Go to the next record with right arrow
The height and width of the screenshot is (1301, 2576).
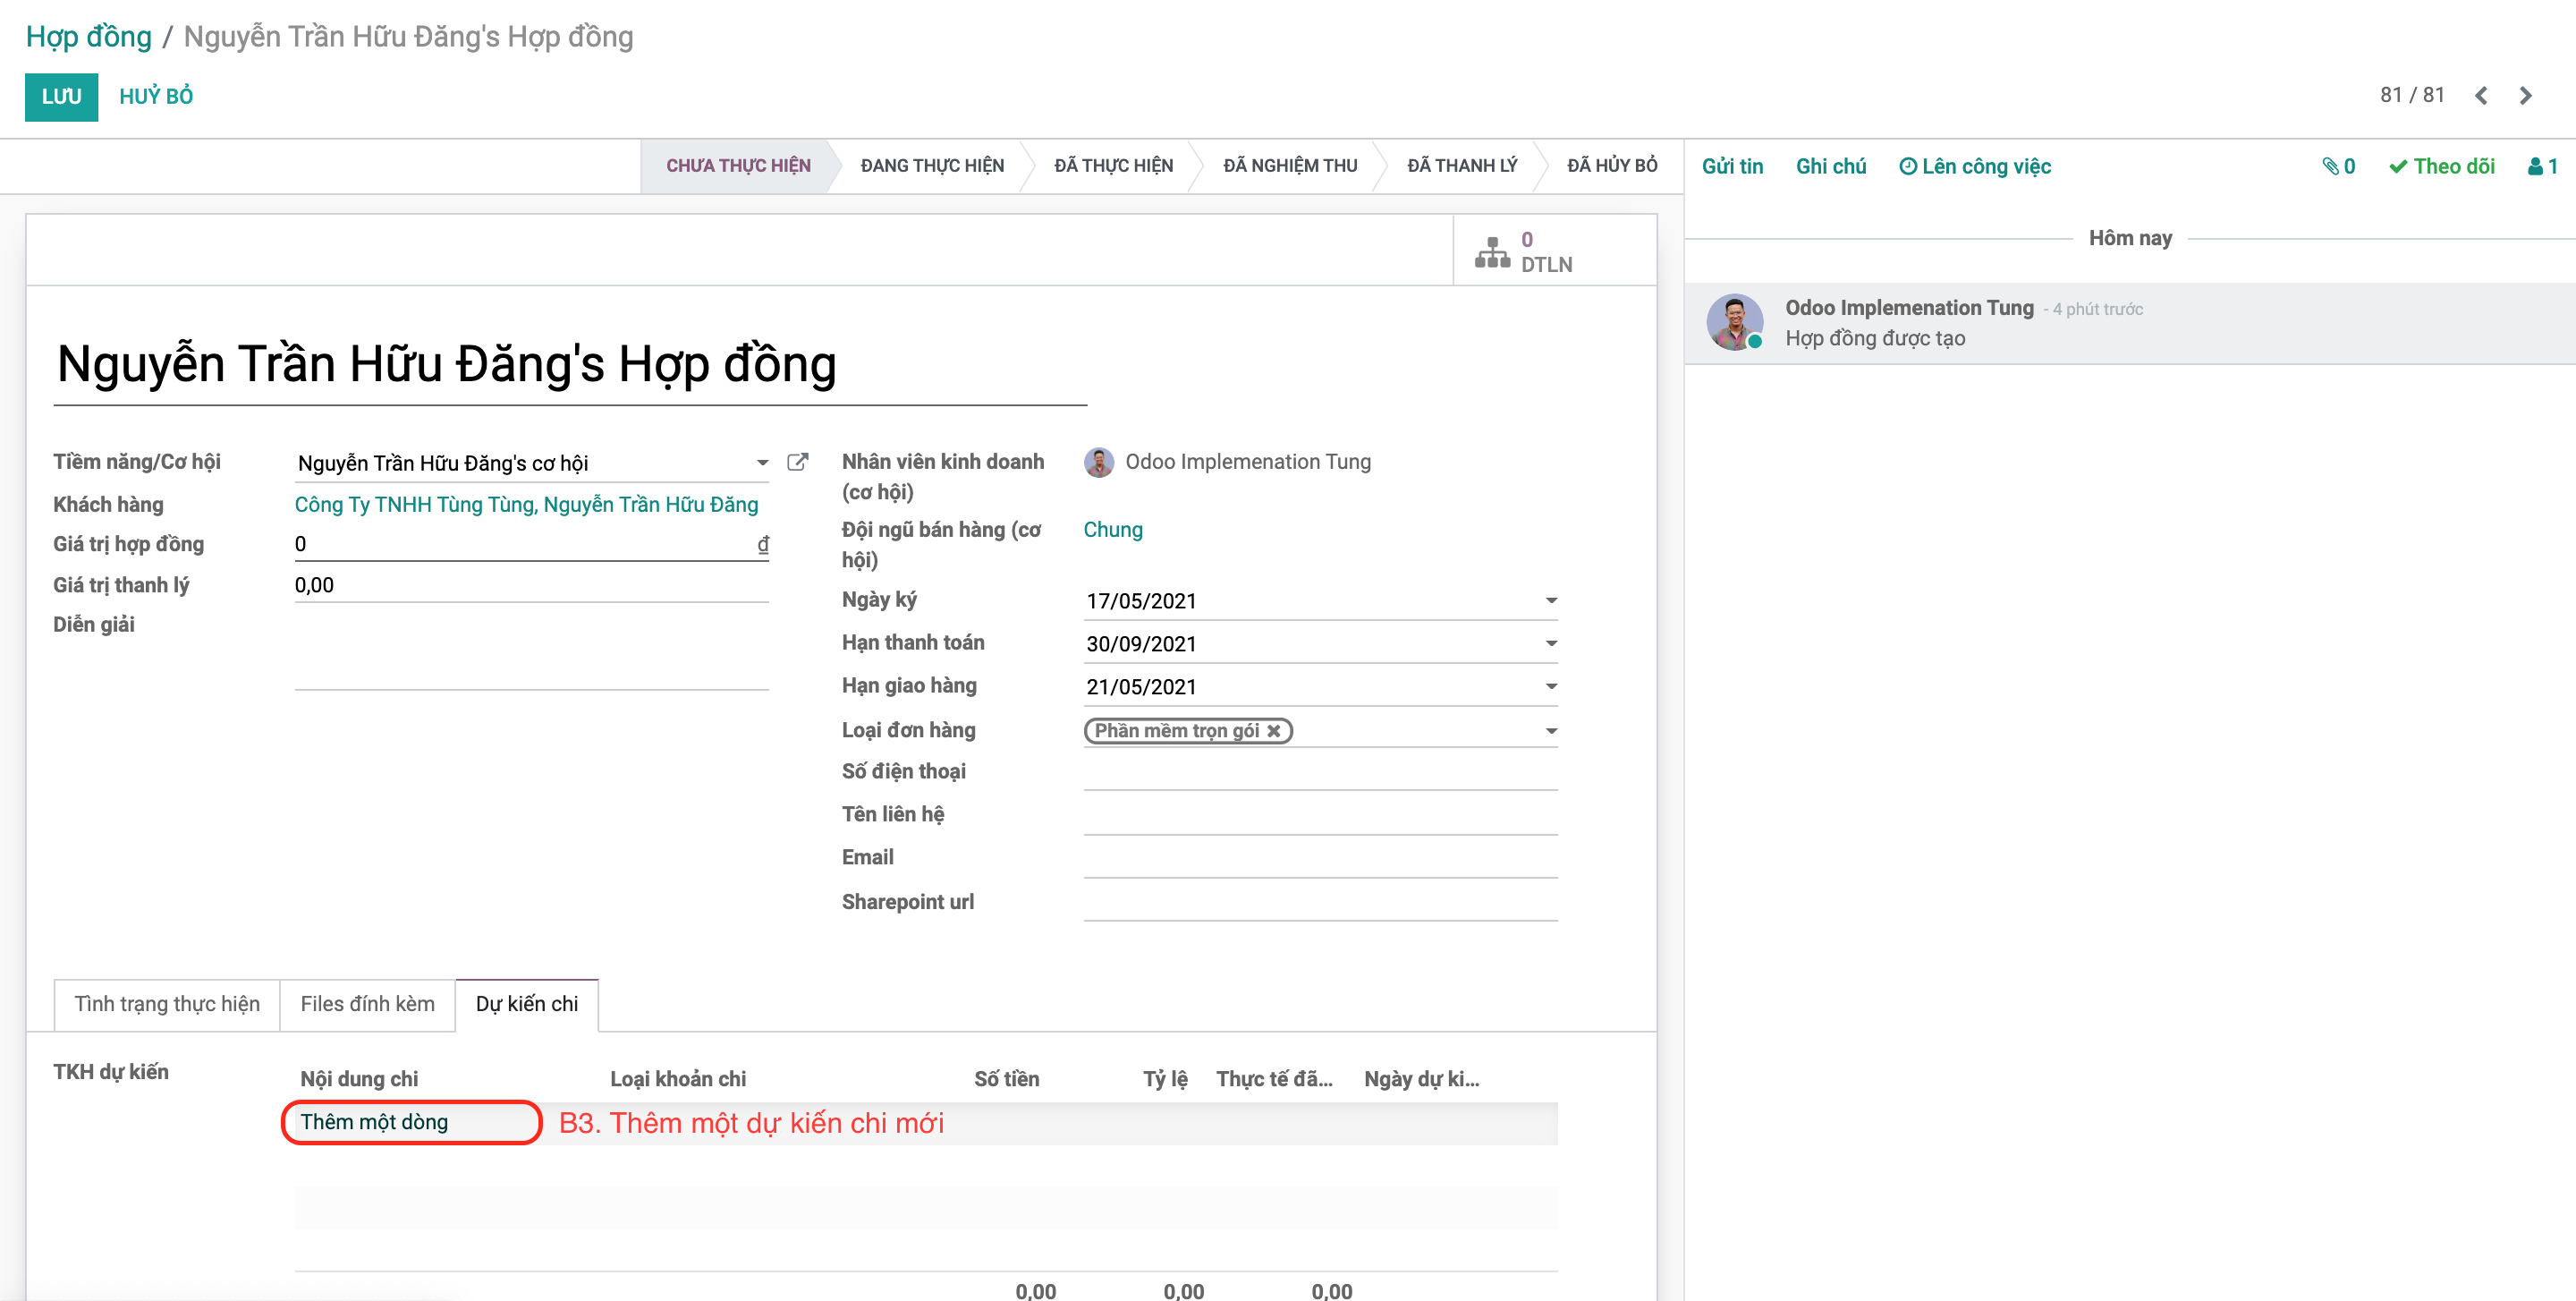[x=2525, y=95]
